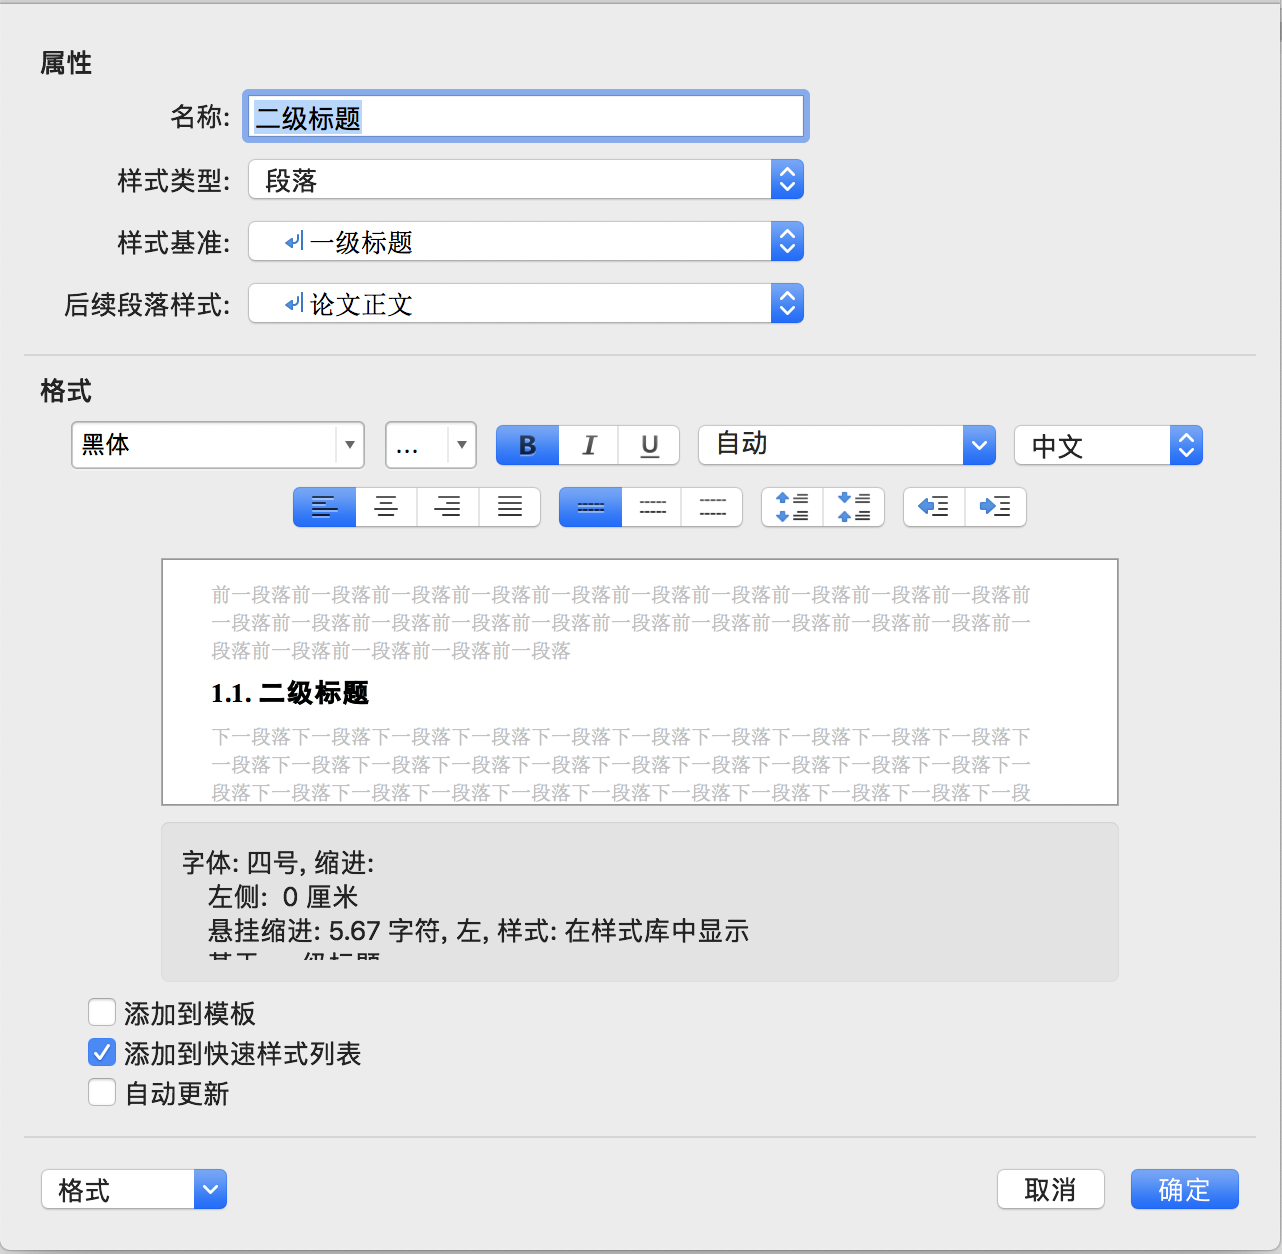Image resolution: width=1282 pixels, height=1254 pixels.
Task: Set 1.5 line spacing
Action: [x=652, y=507]
